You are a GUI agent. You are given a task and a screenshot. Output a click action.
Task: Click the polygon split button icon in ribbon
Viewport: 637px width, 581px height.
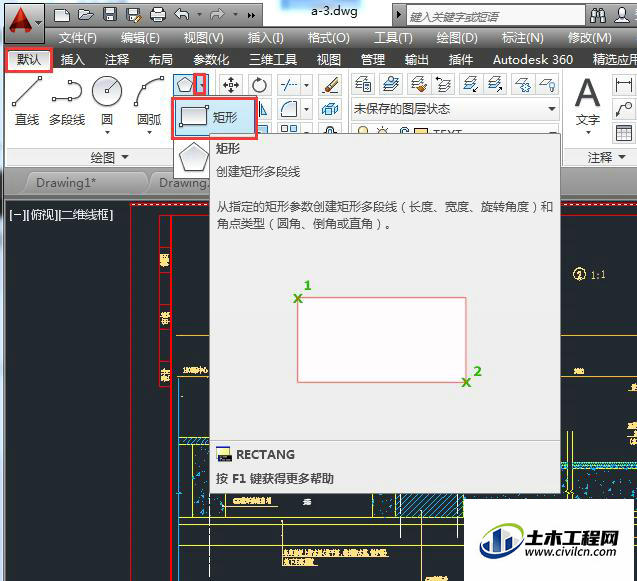[184, 85]
